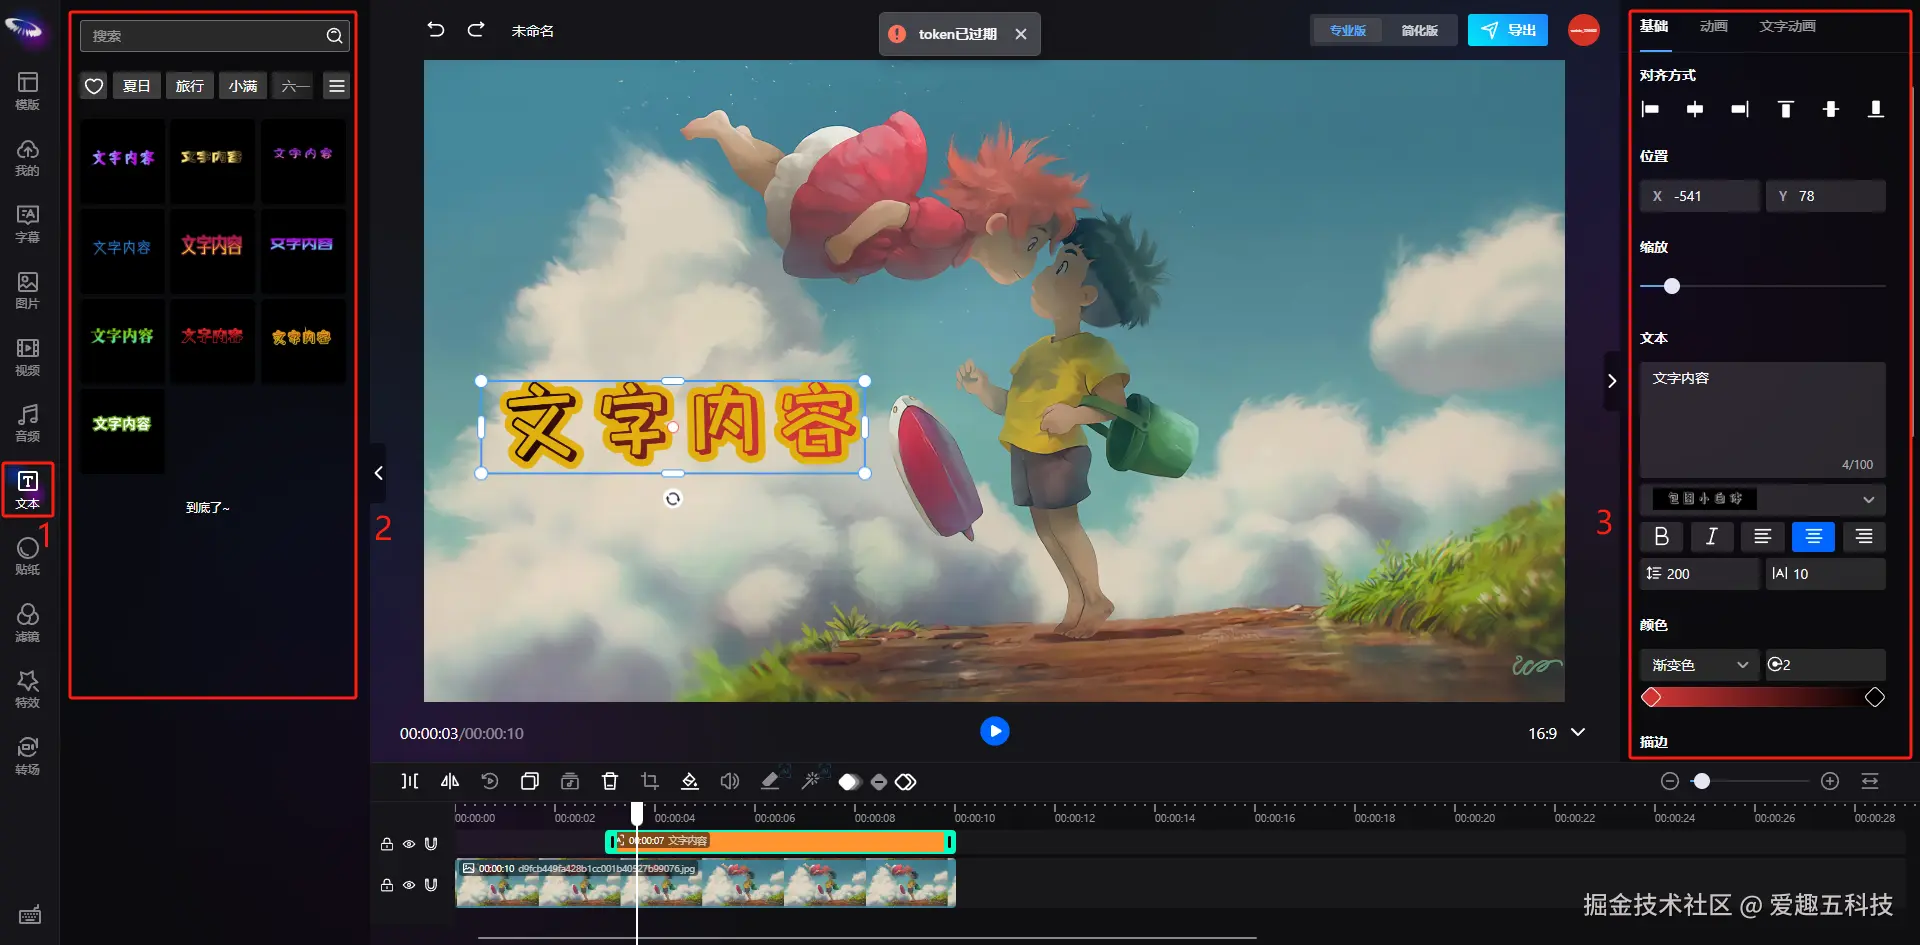This screenshot has width=1920, height=945.
Task: Show favorites with the heart icon
Action: pyautogui.click(x=94, y=86)
